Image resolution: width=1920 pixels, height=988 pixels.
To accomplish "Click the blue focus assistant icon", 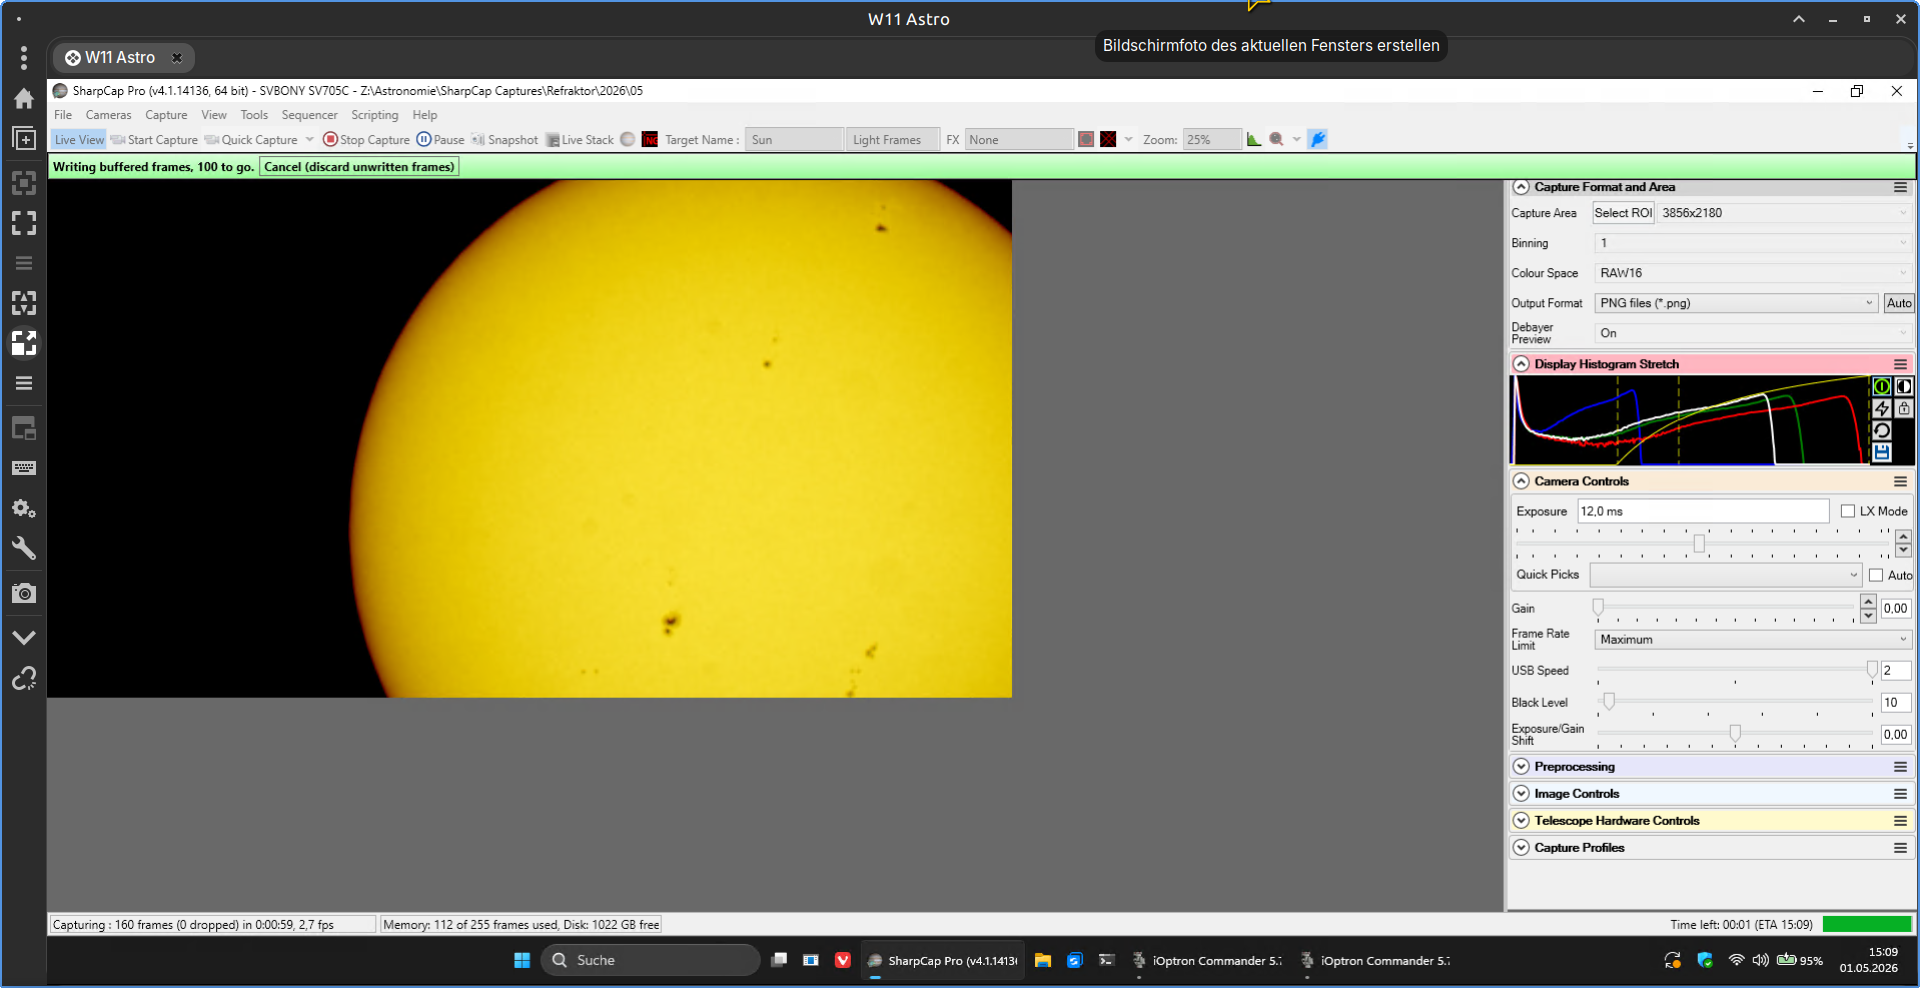I will coord(1318,139).
